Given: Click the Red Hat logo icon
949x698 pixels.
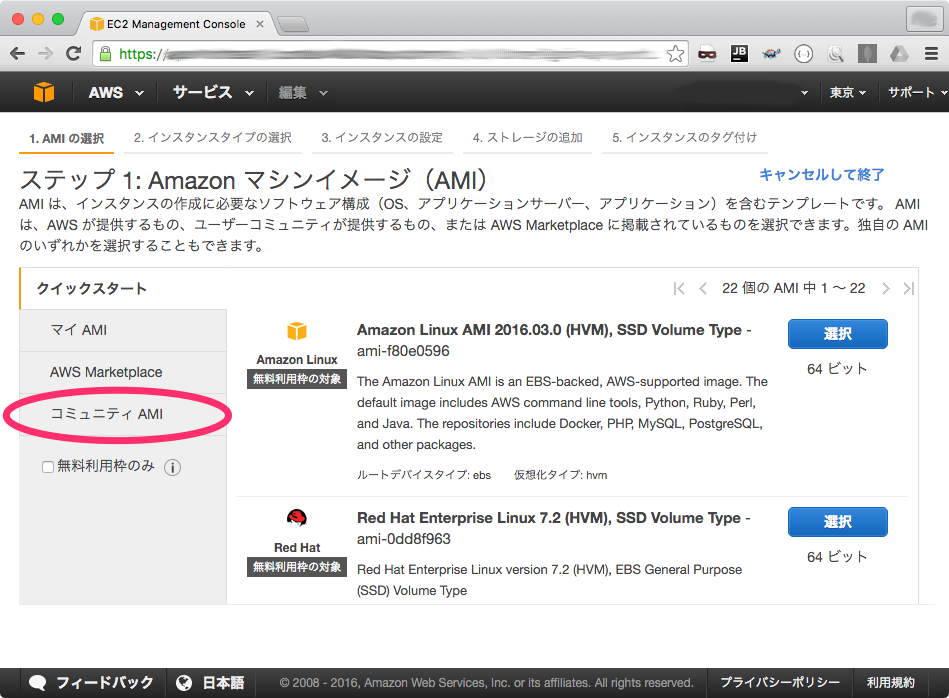Looking at the screenshot, I should click(x=297, y=518).
